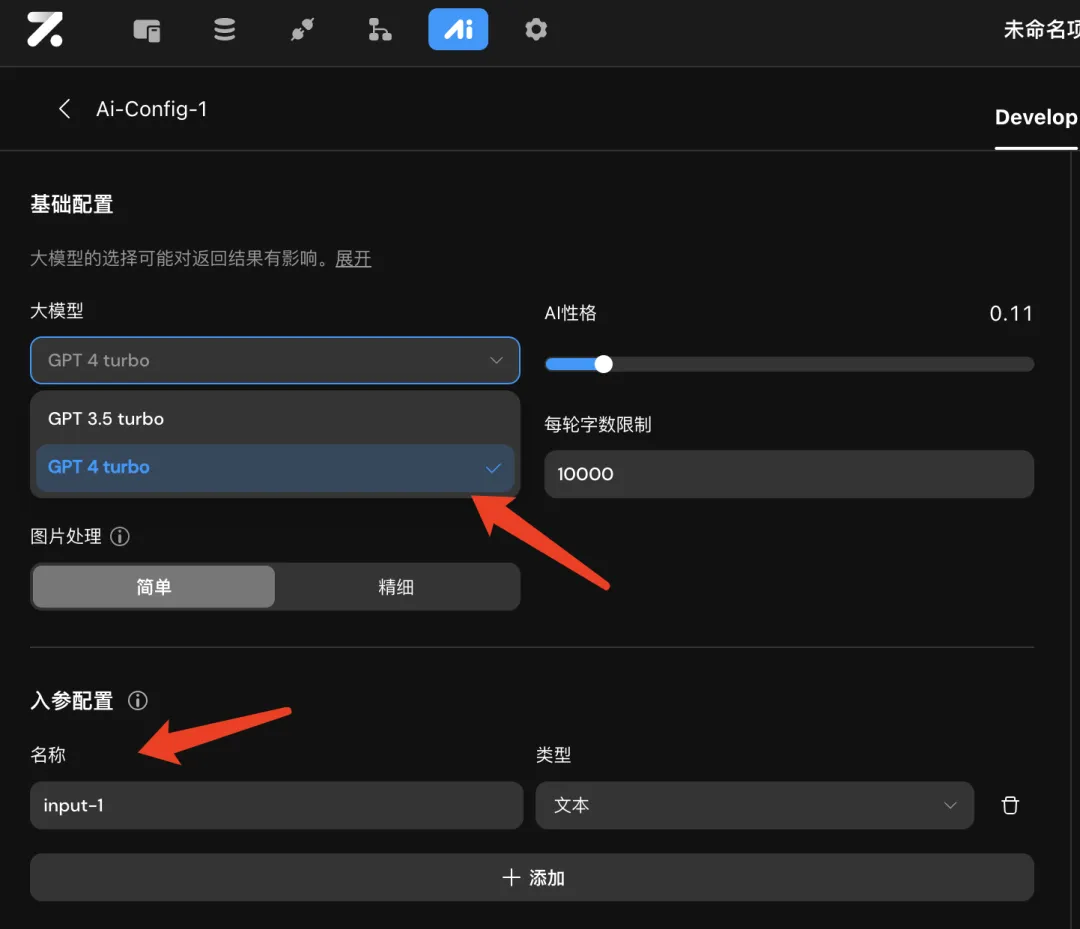Click the 名称 field containing input-1
This screenshot has height=929, width=1080.
[276, 805]
